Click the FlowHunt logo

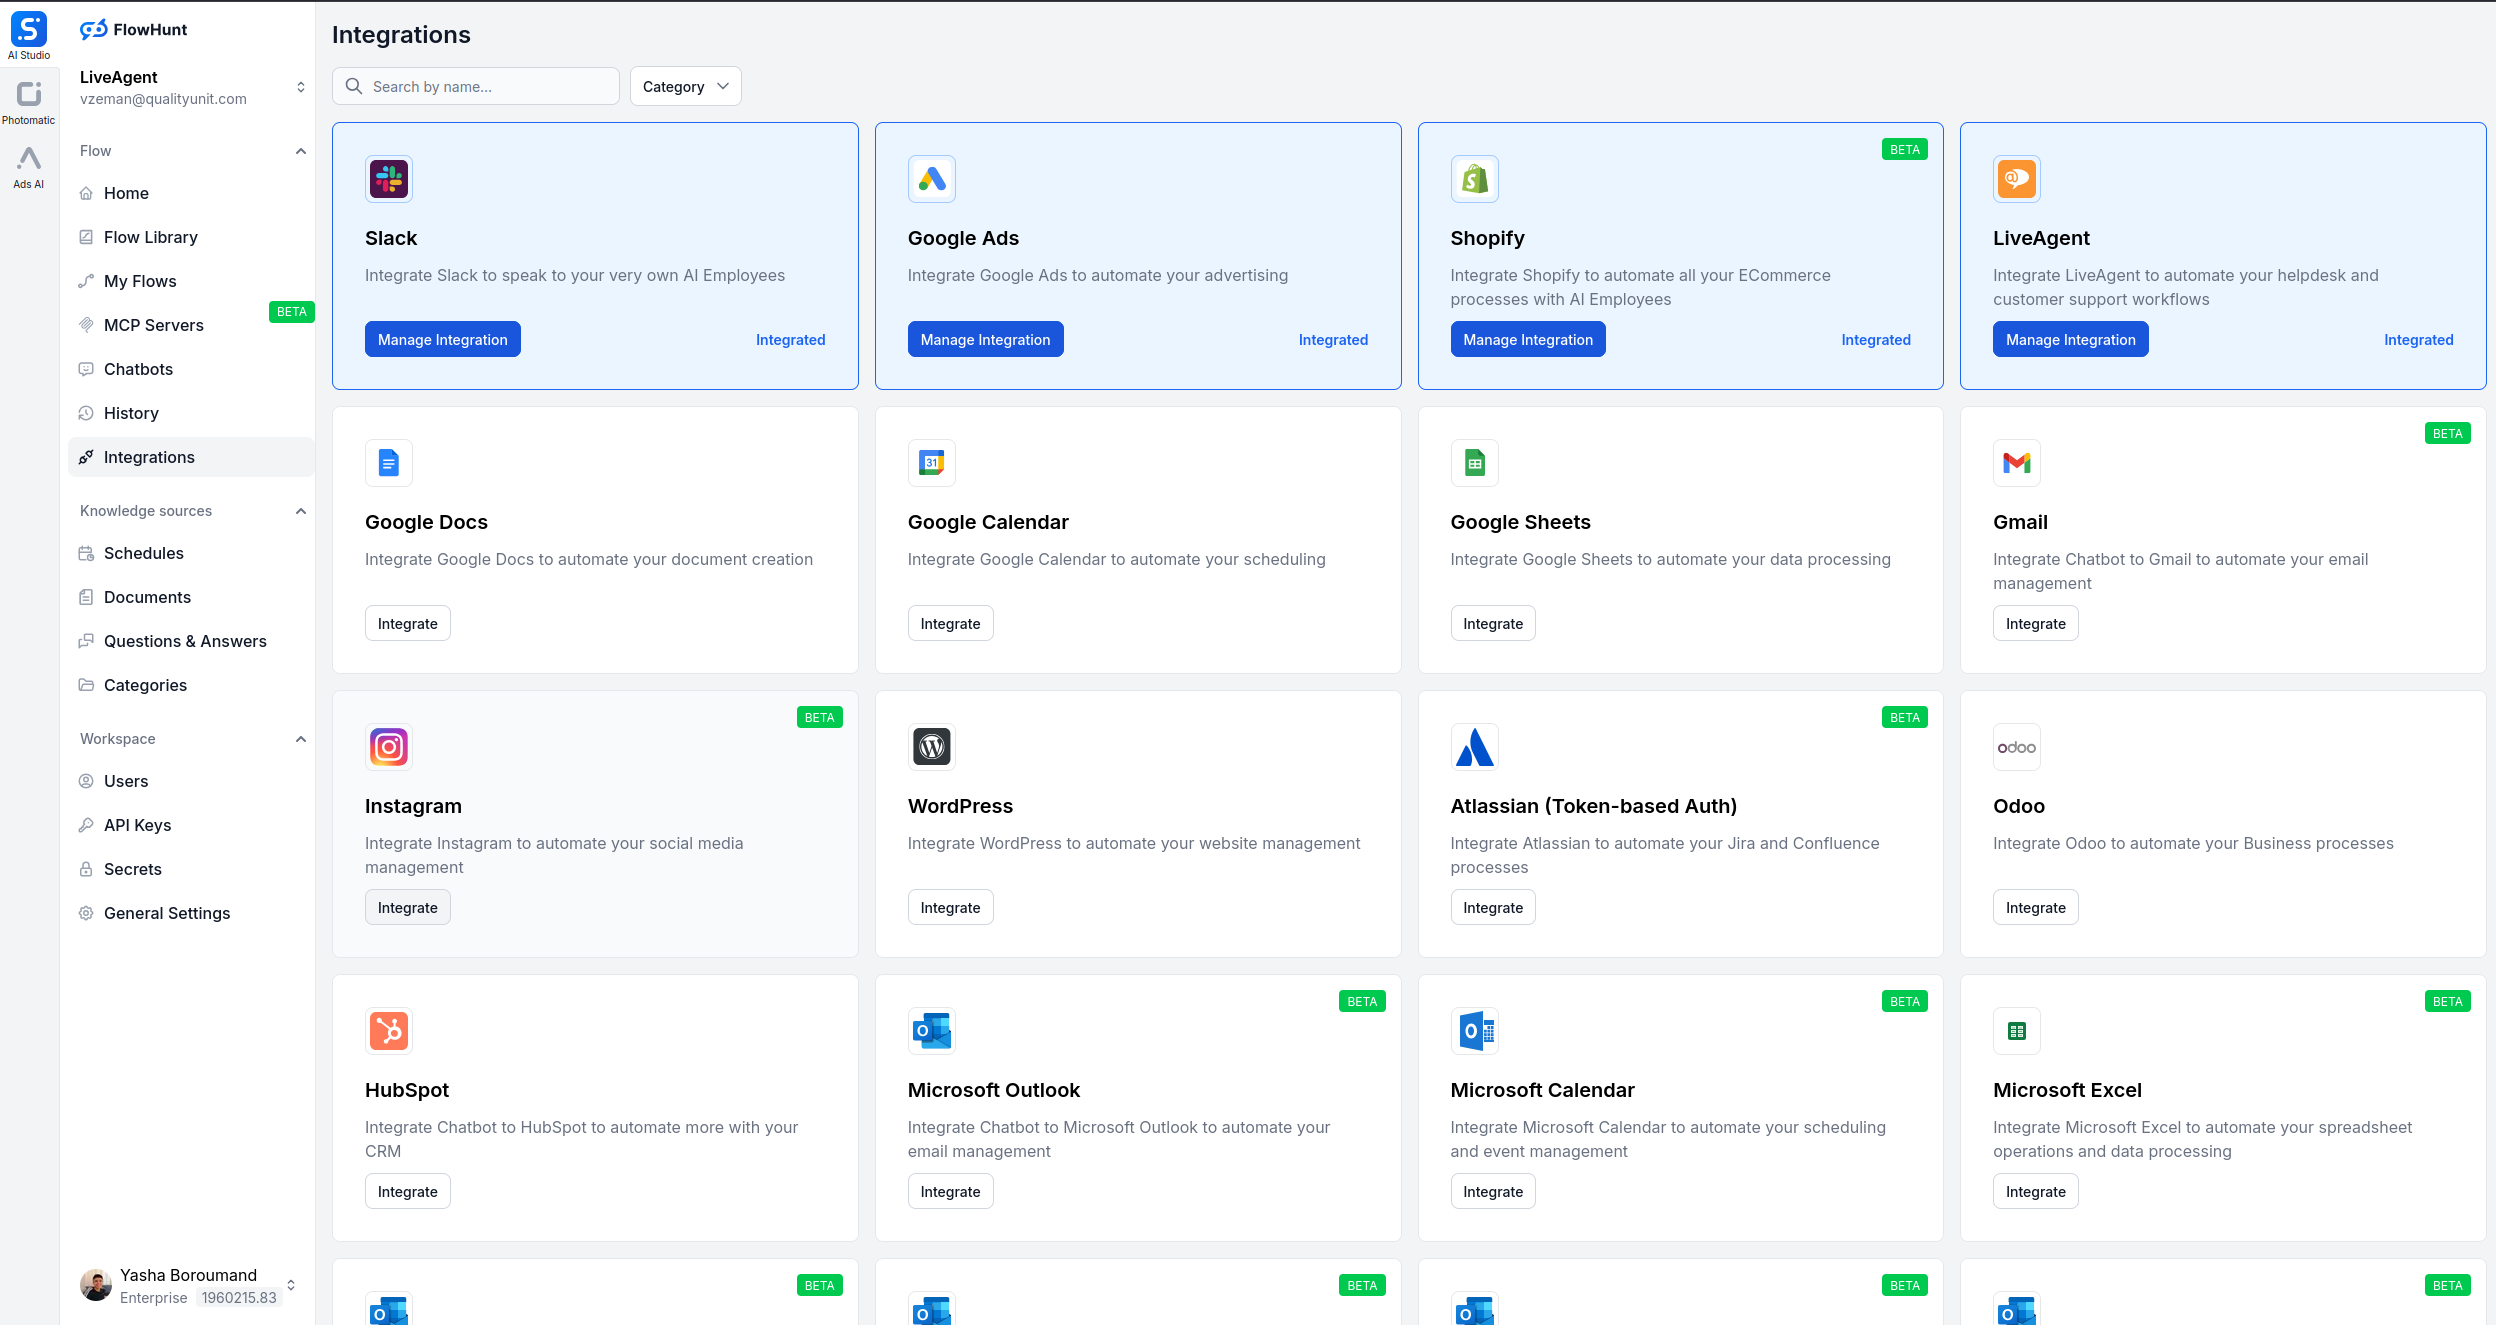pyautogui.click(x=133, y=29)
